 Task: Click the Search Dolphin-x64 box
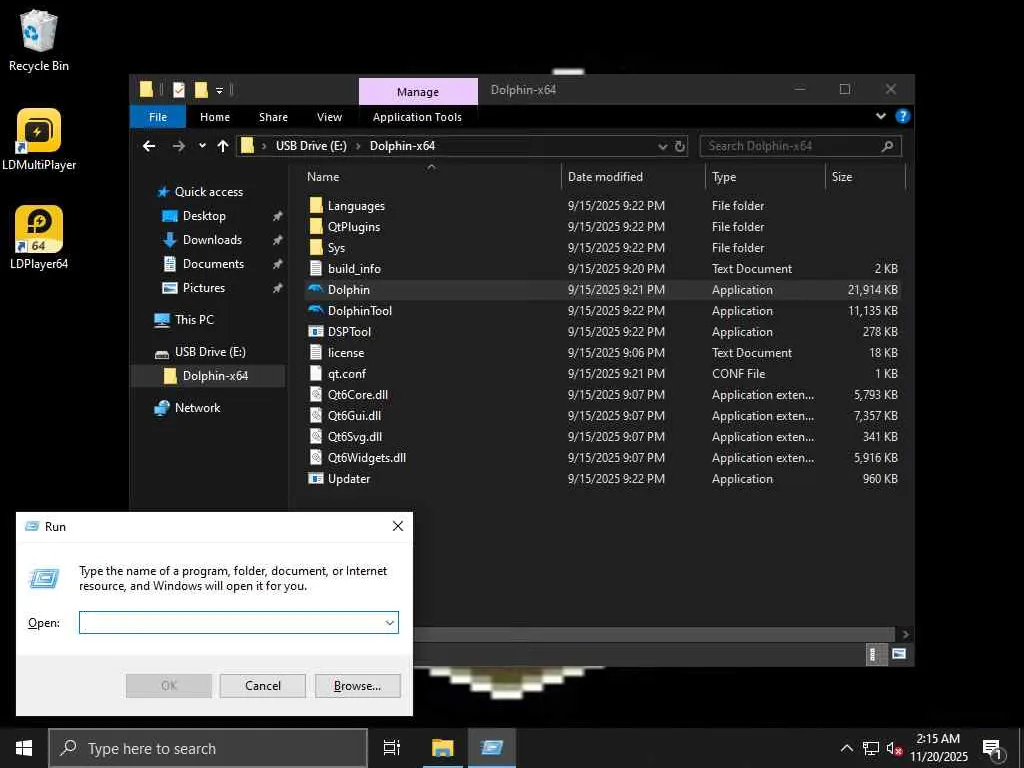click(801, 146)
